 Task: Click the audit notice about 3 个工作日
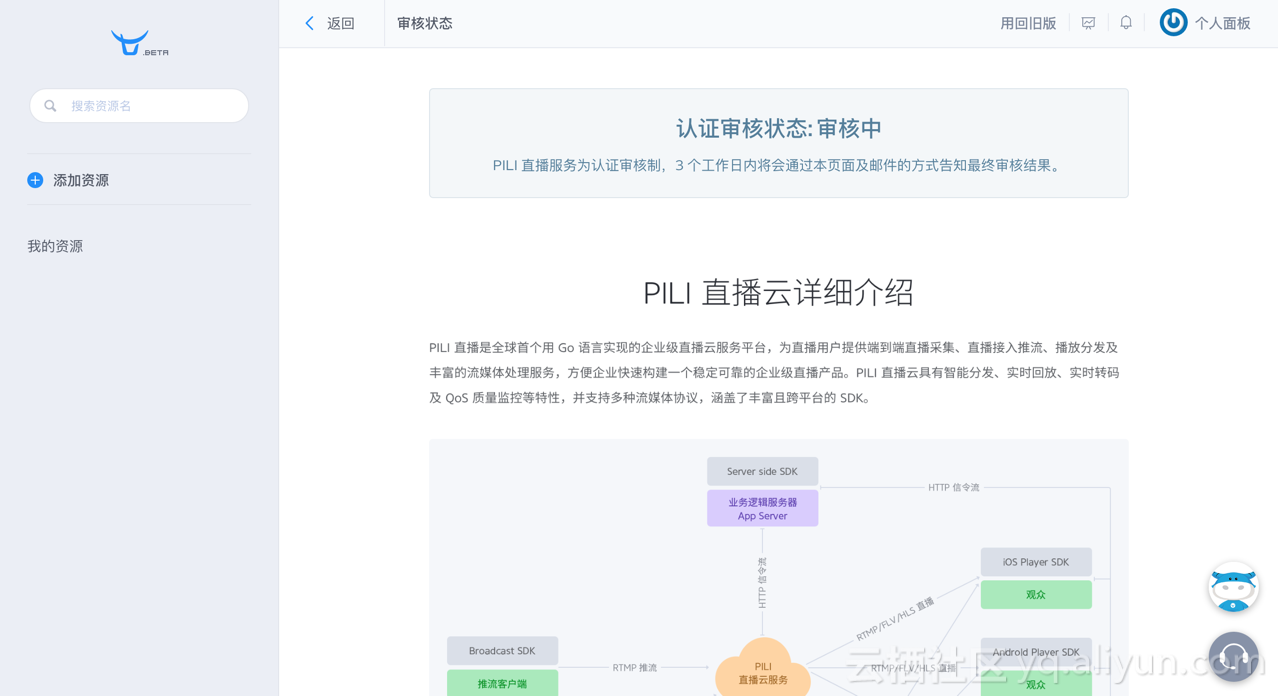[779, 165]
